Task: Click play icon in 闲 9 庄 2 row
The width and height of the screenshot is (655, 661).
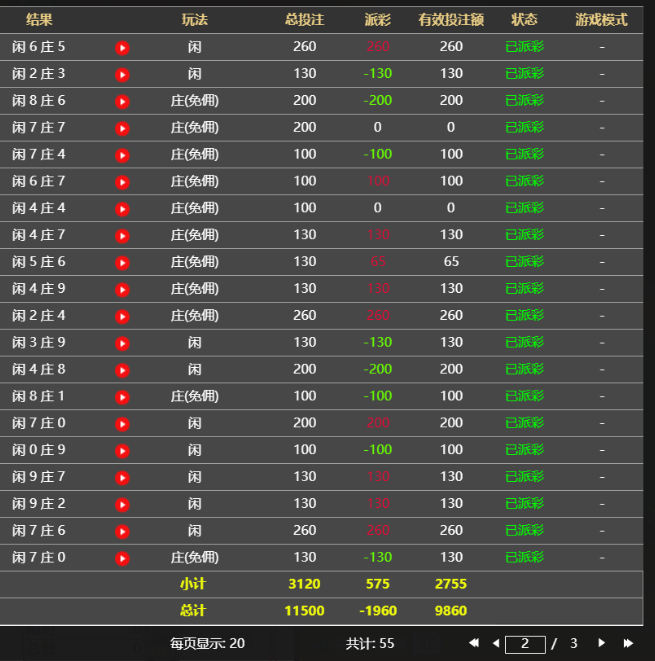Action: 122,504
